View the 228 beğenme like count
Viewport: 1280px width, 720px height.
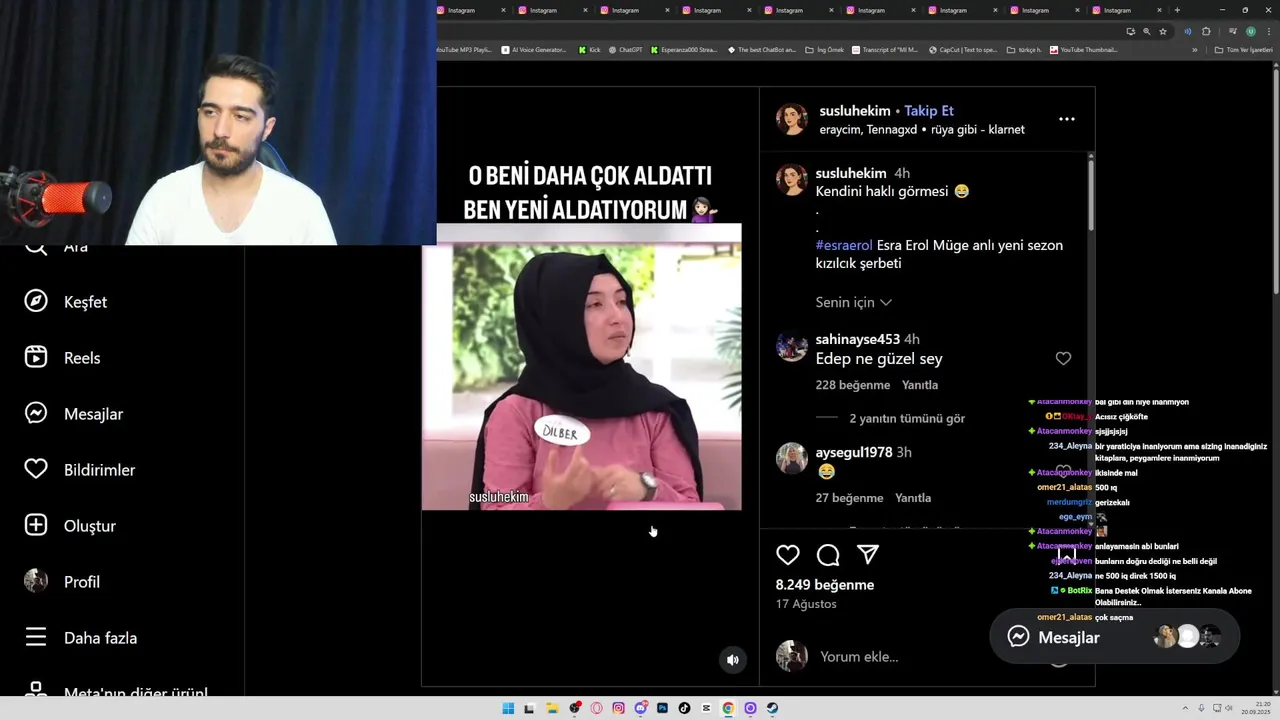(x=853, y=385)
